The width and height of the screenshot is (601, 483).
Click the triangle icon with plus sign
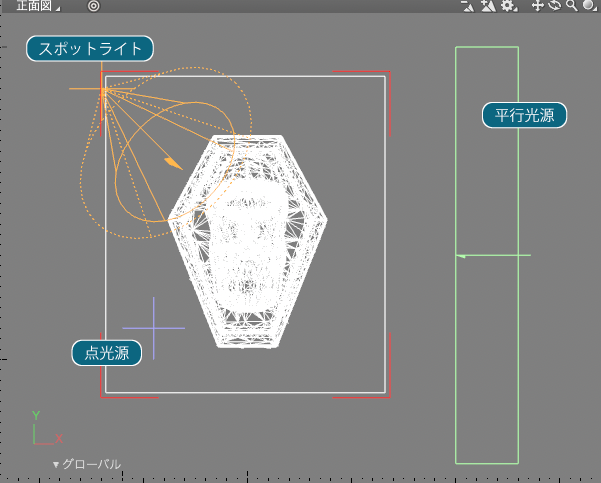[x=487, y=6]
